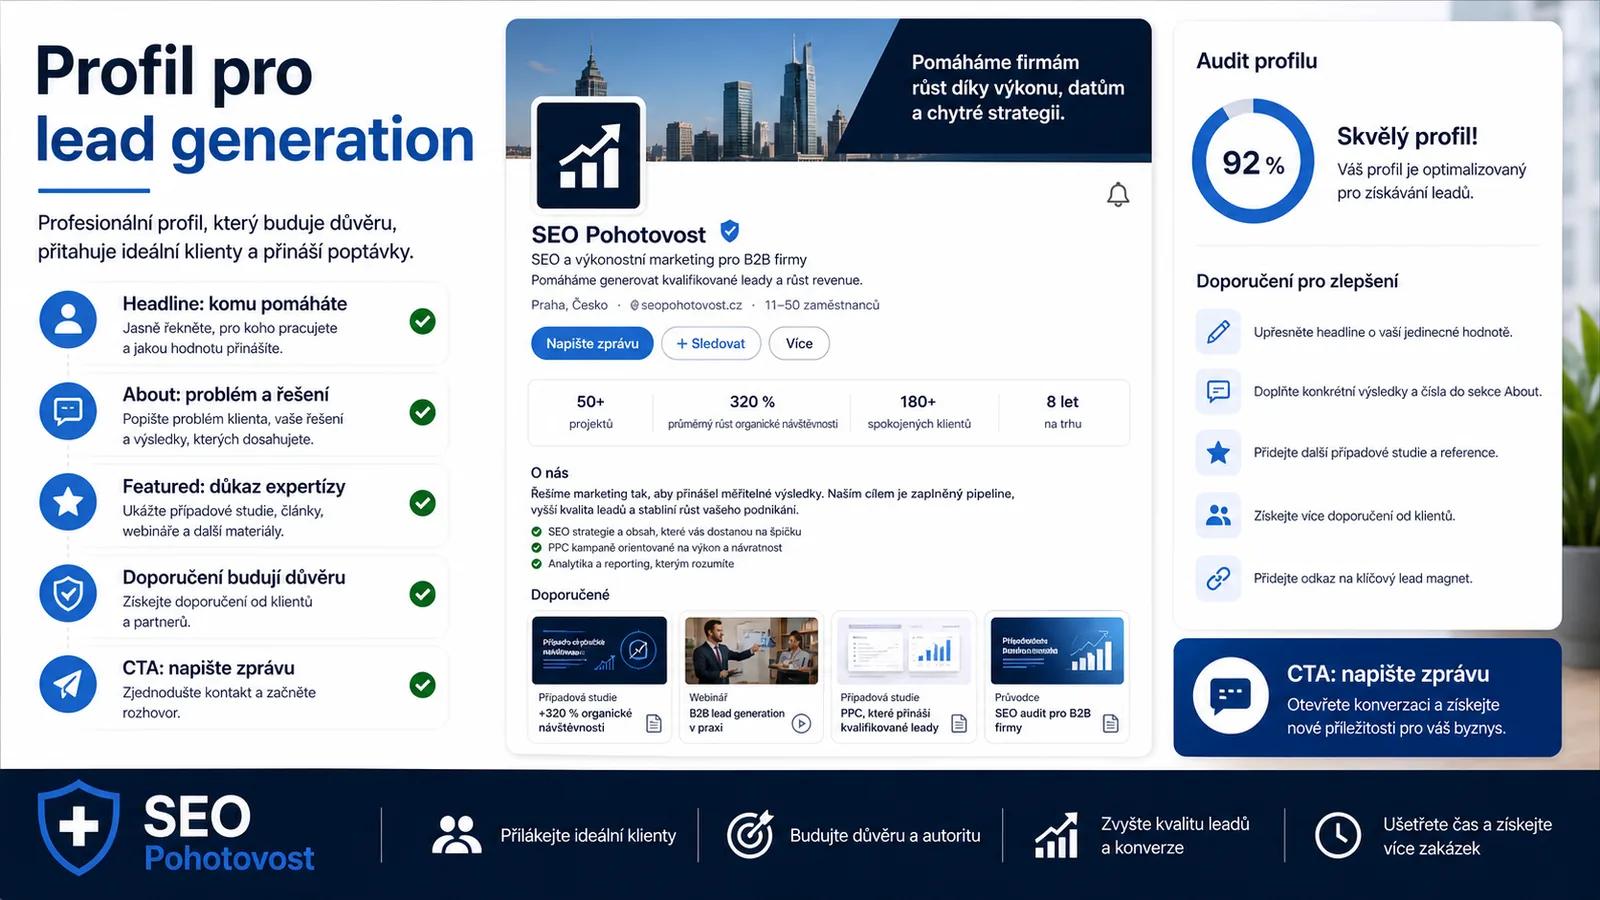Click document icon on SEO audit pro B2B firmy card
This screenshot has height=900, width=1600.
pyautogui.click(x=1110, y=723)
